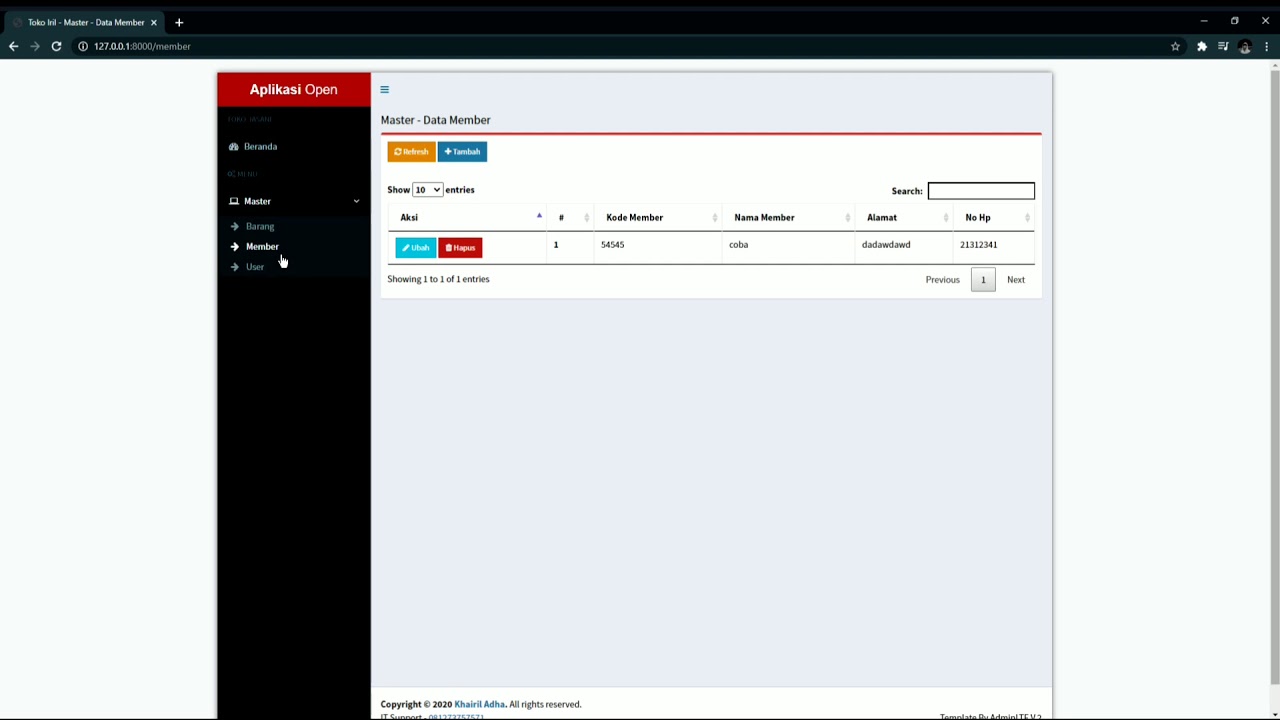Open Barang submenu item
The width and height of the screenshot is (1280, 720).
294,227
